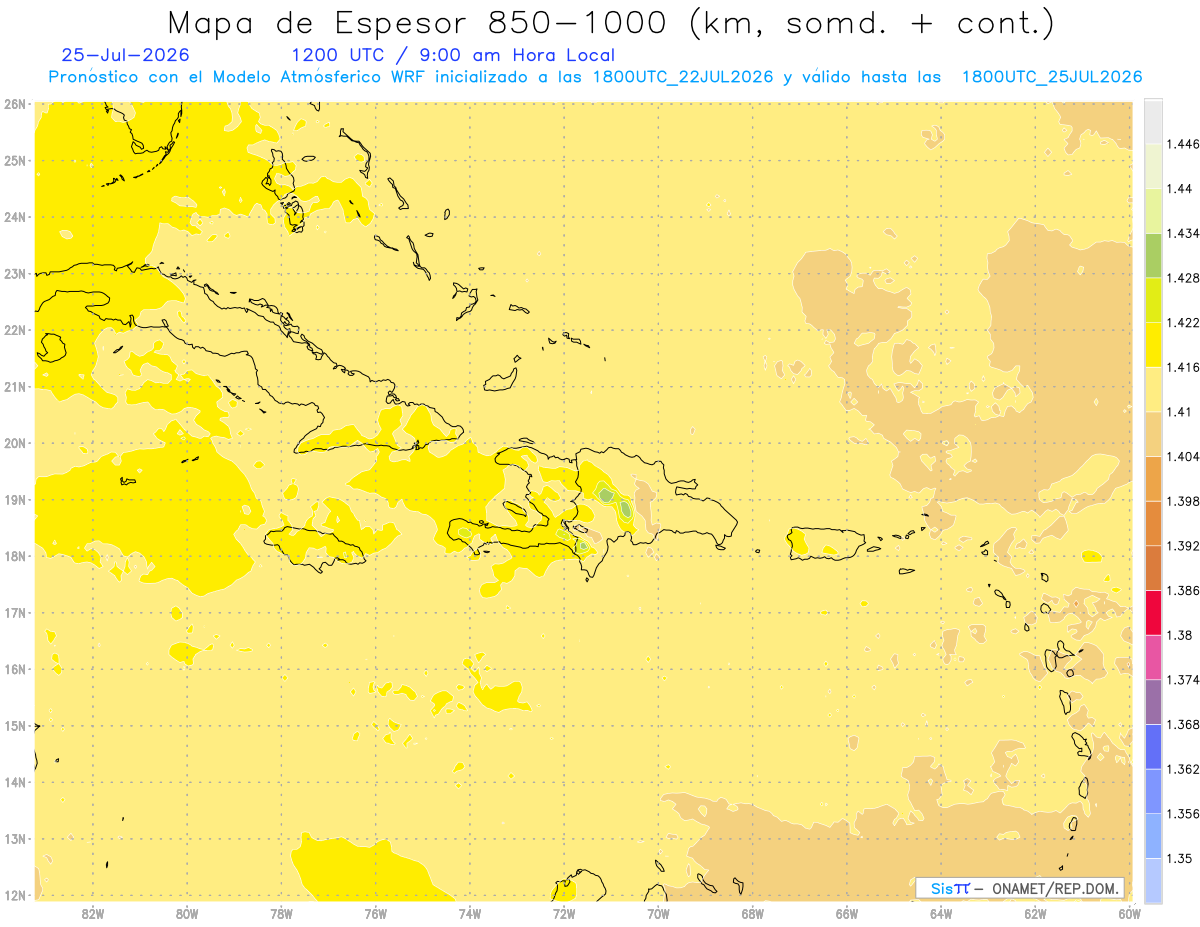1200x927 pixels.
Task: Click the light gray top colorbar segment above 1.446
Action: coord(1153,121)
